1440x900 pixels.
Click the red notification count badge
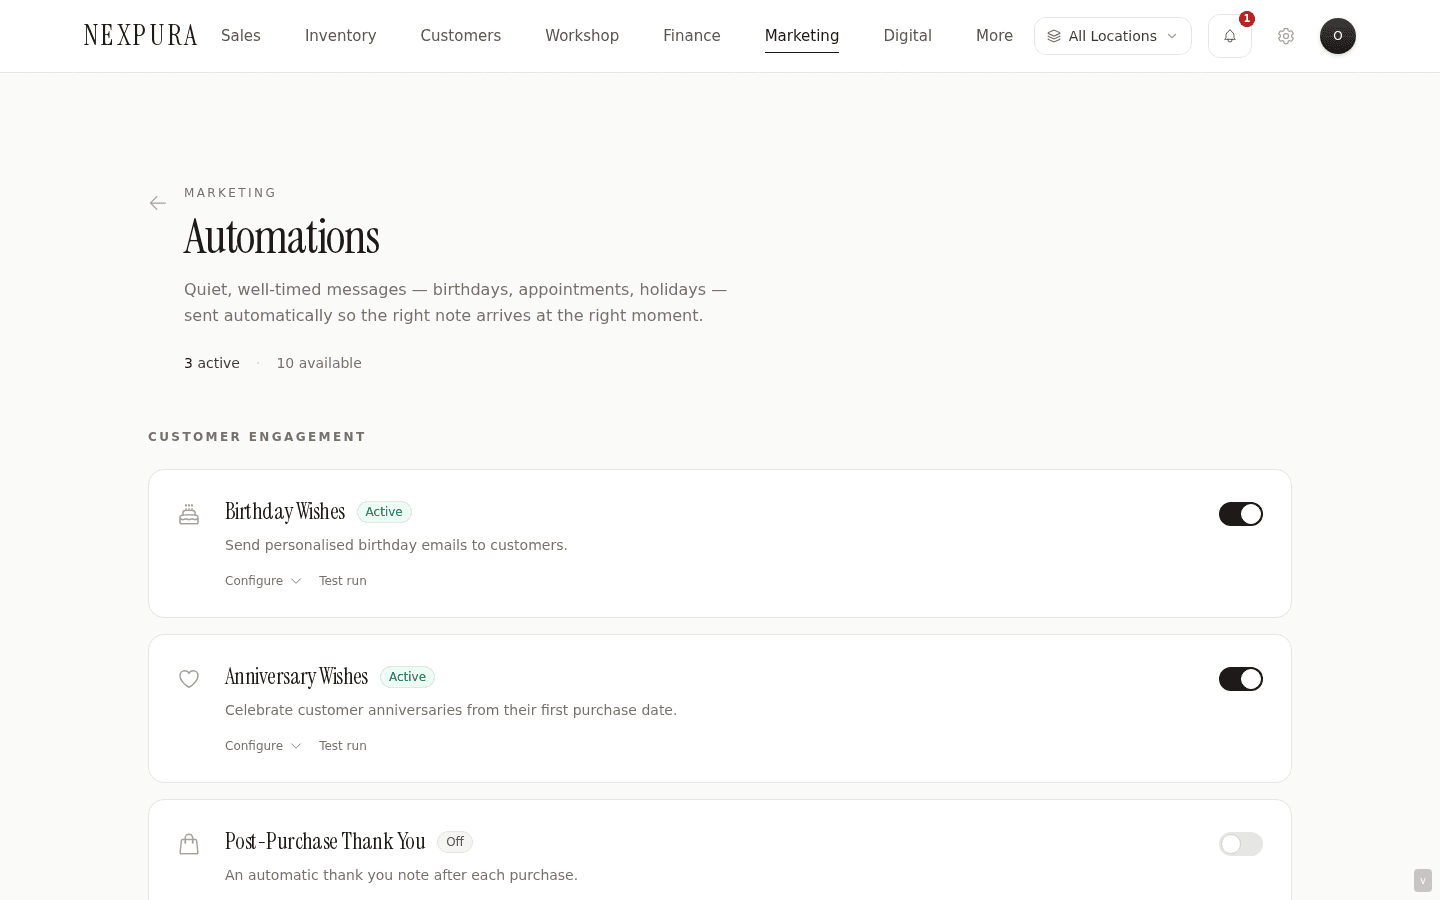pyautogui.click(x=1247, y=19)
